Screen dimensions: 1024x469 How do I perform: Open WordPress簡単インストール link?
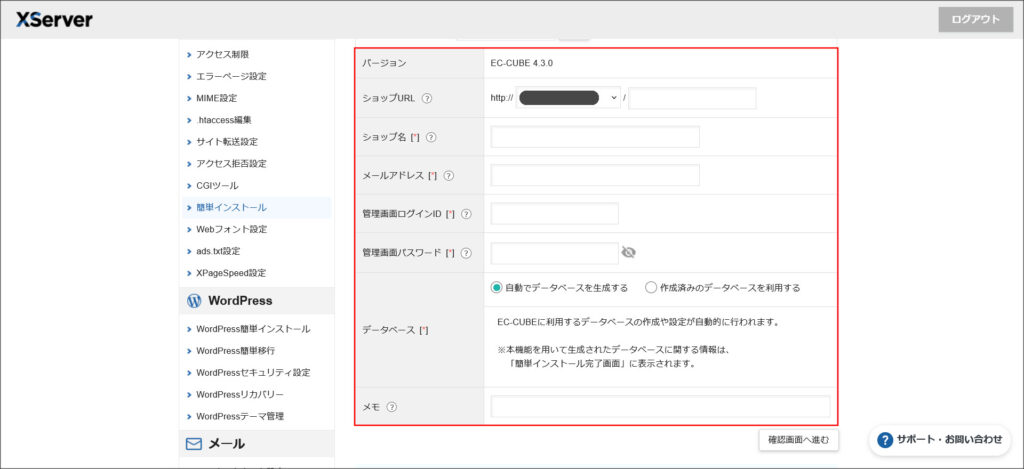coord(255,329)
